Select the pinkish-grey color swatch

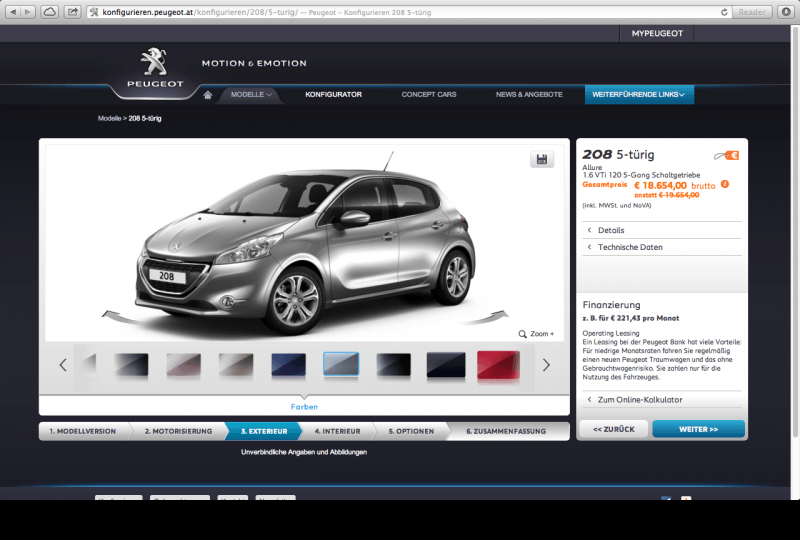click(x=184, y=365)
